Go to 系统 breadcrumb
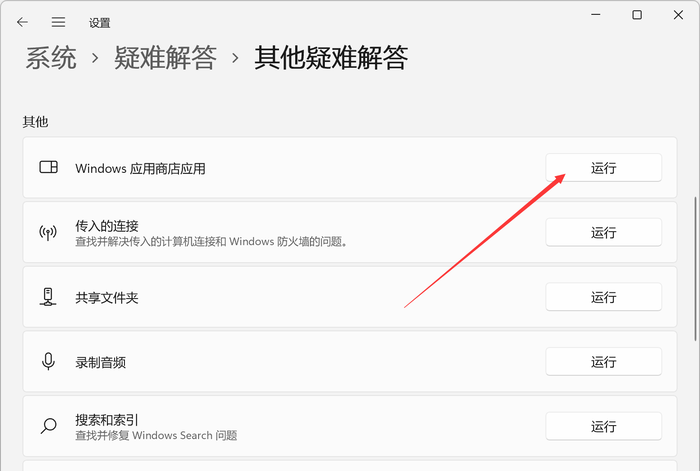 point(51,58)
